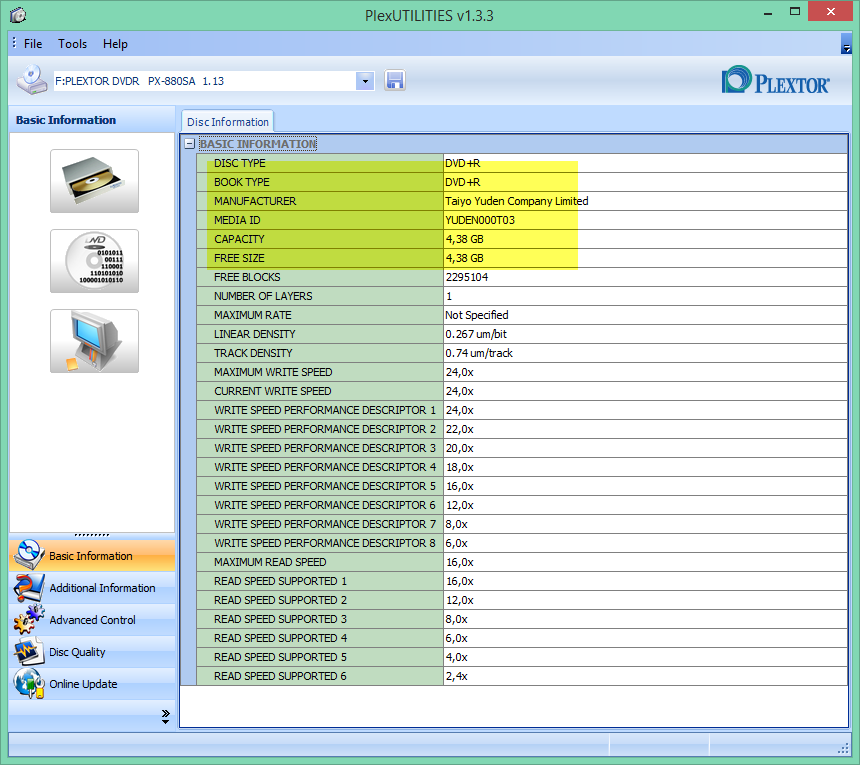Click the 2295104 free blocks value
This screenshot has width=860, height=765.
click(x=467, y=277)
